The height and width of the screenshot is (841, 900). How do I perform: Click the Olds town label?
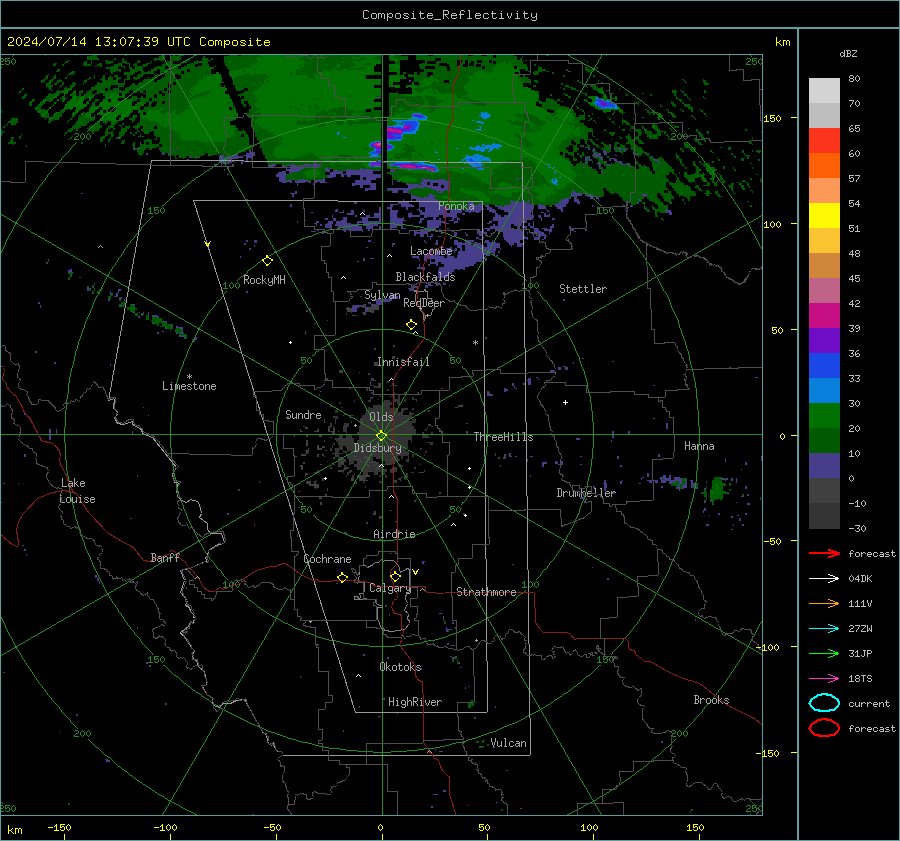[x=381, y=417]
